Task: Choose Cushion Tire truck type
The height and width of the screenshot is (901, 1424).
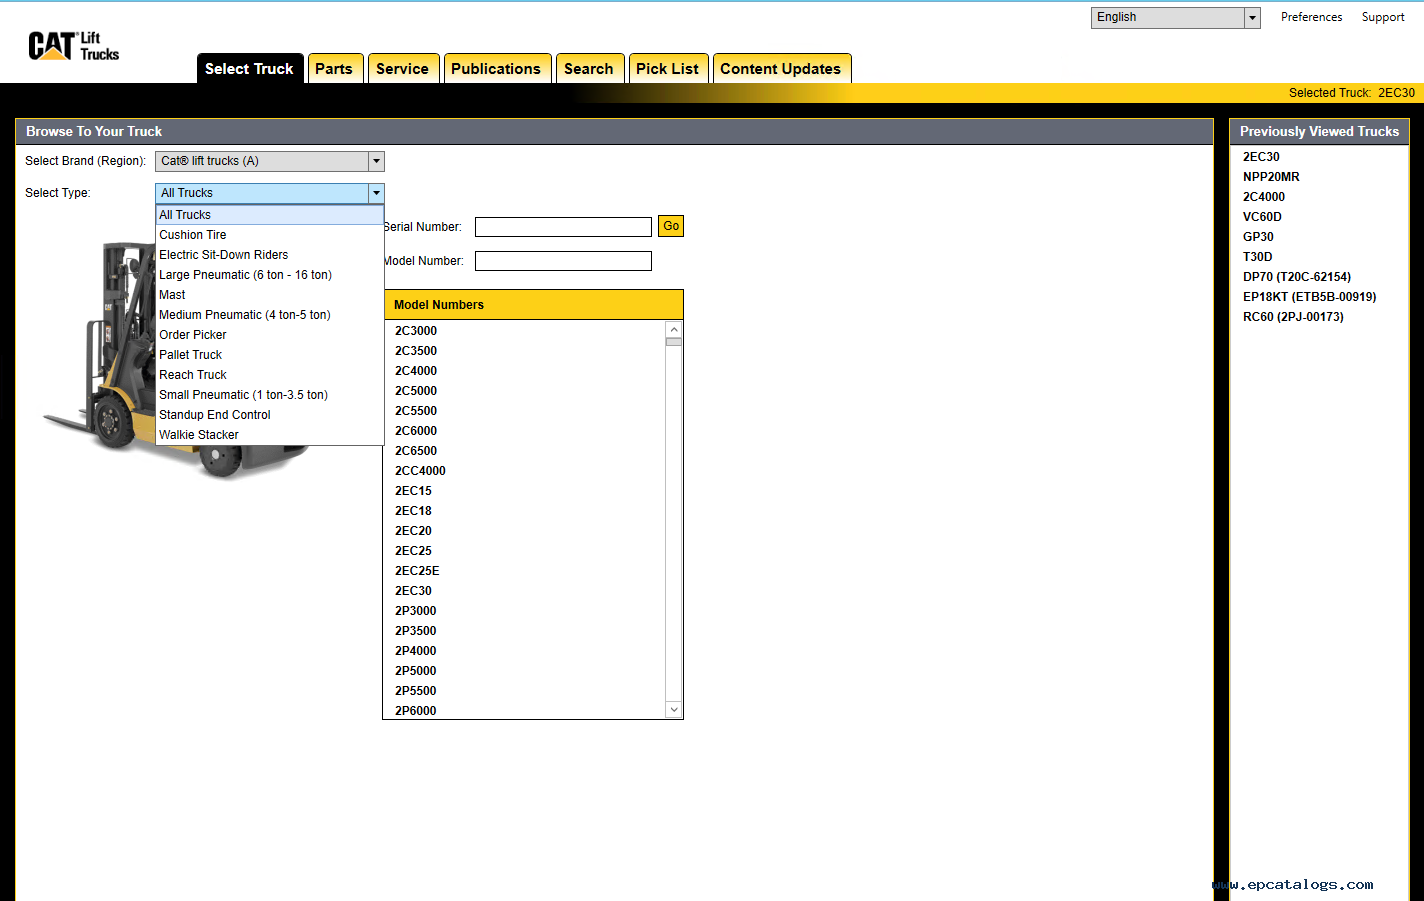Action: point(270,235)
